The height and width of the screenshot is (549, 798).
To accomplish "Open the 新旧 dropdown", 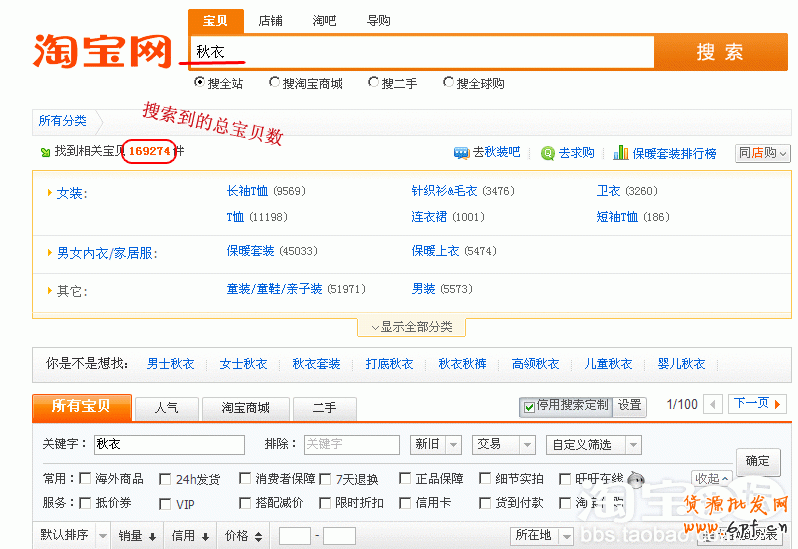I will coord(435,444).
